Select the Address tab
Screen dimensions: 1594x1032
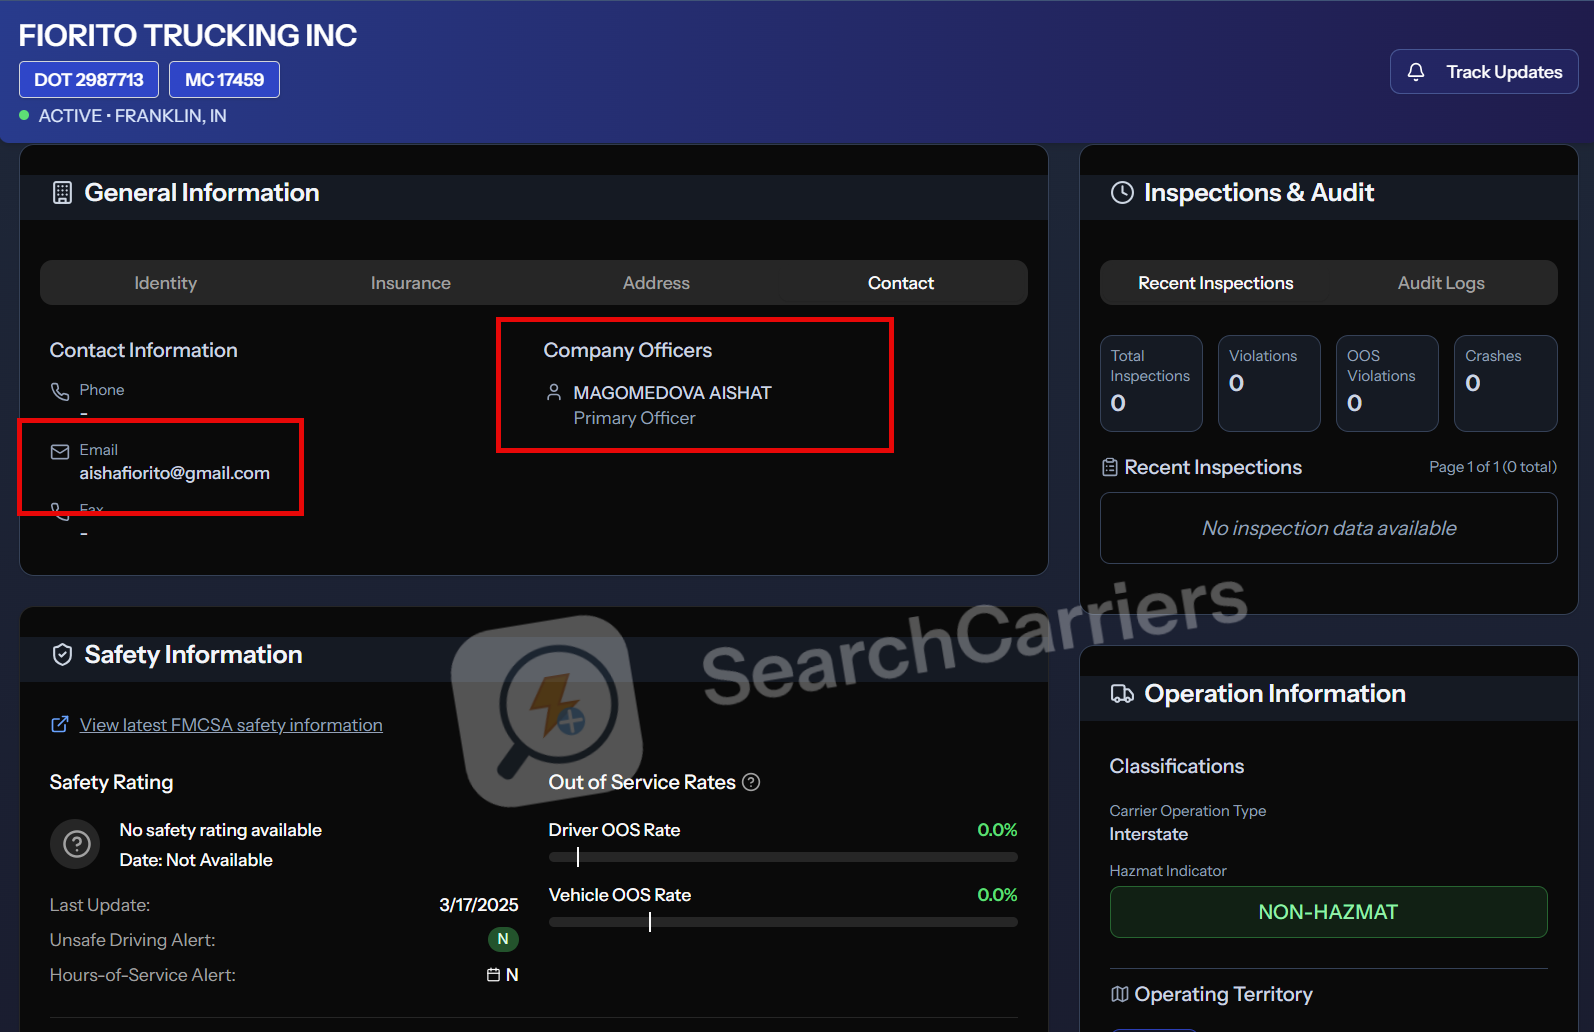point(656,283)
